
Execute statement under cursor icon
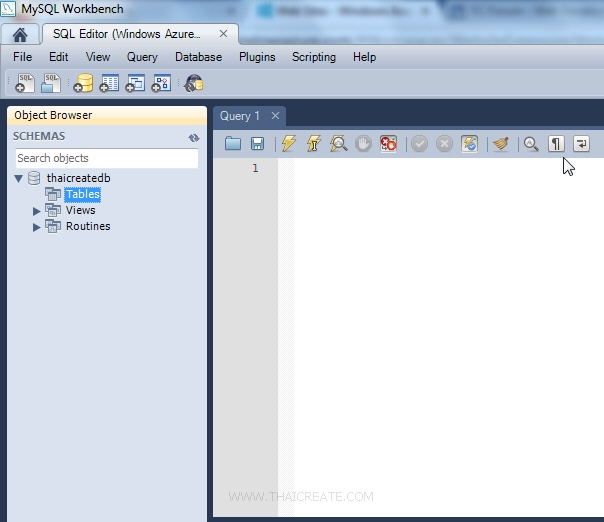[314, 144]
